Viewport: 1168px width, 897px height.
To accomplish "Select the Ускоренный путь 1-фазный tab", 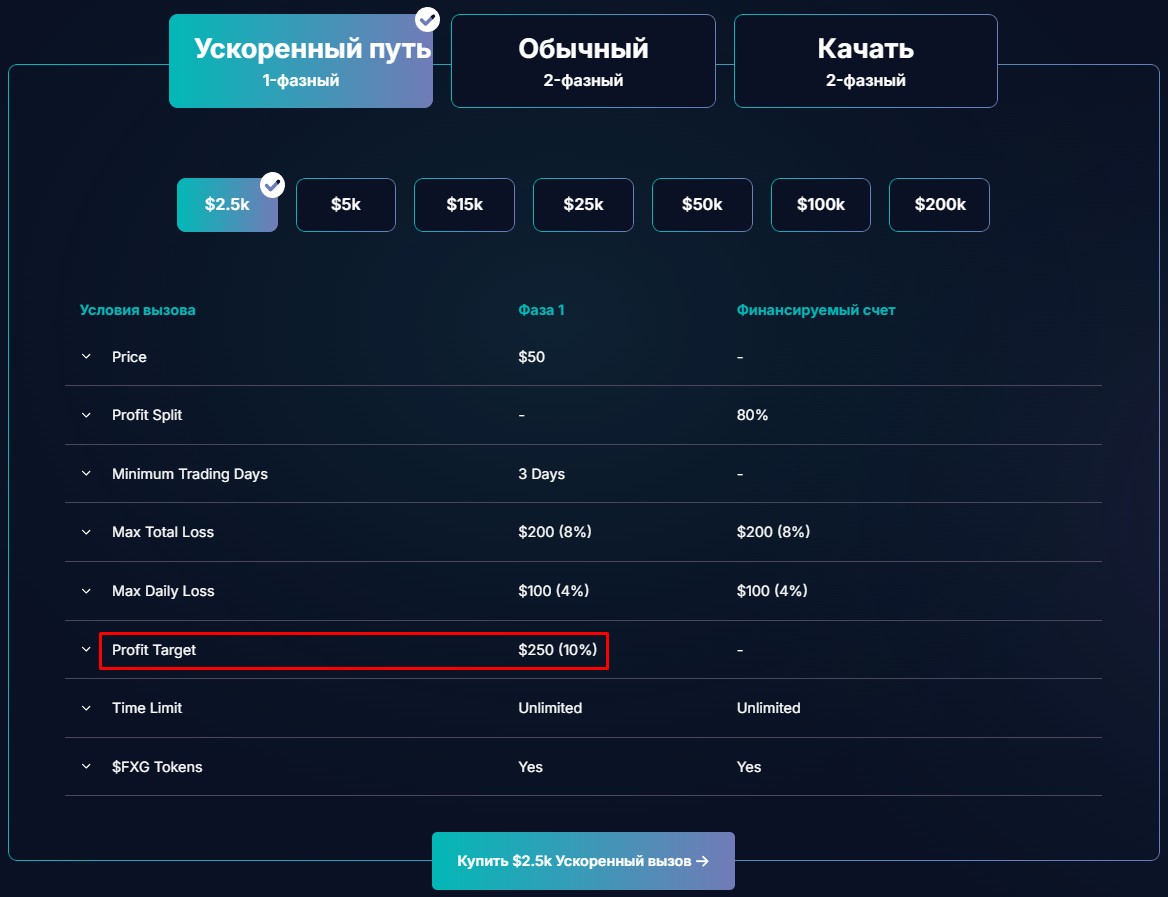I will [301, 61].
